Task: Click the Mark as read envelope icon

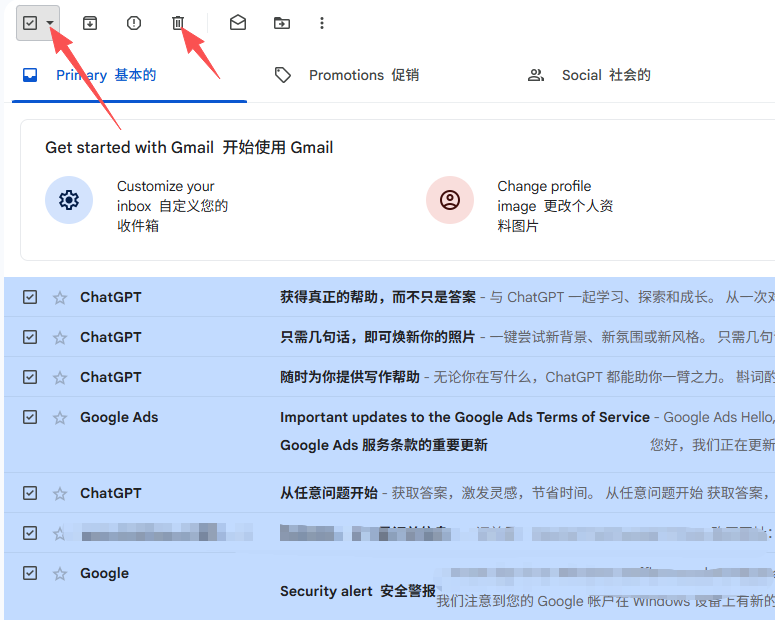Action: 238,23
